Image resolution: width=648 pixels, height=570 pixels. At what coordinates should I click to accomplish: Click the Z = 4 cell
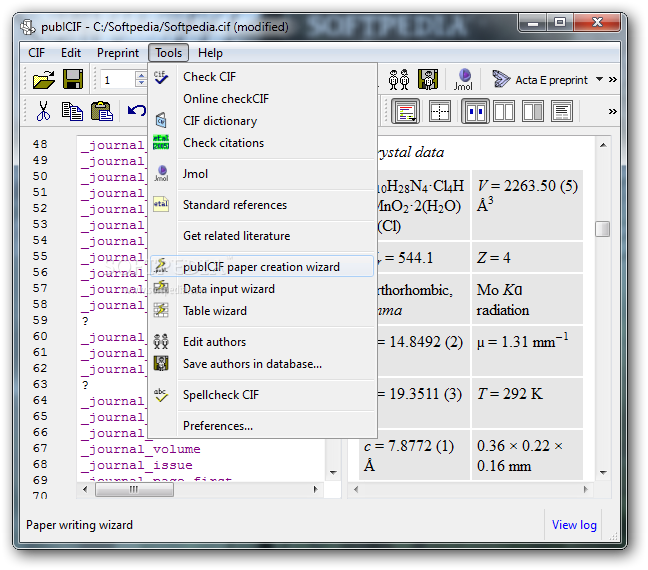tap(527, 258)
